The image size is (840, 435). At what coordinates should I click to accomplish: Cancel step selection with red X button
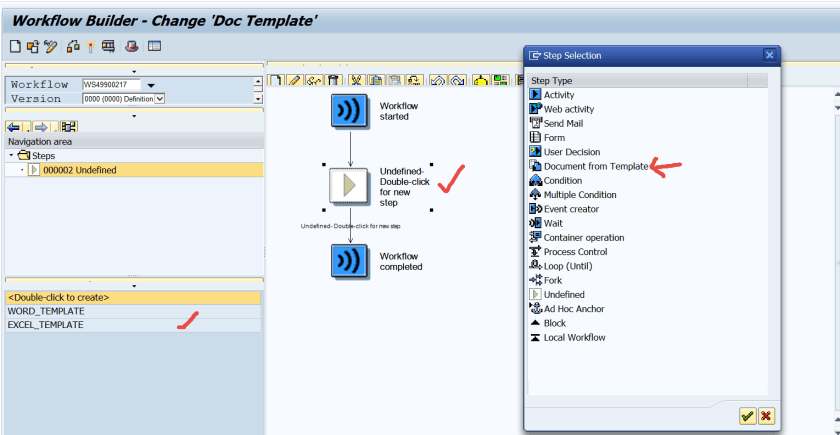pyautogui.click(x=767, y=416)
